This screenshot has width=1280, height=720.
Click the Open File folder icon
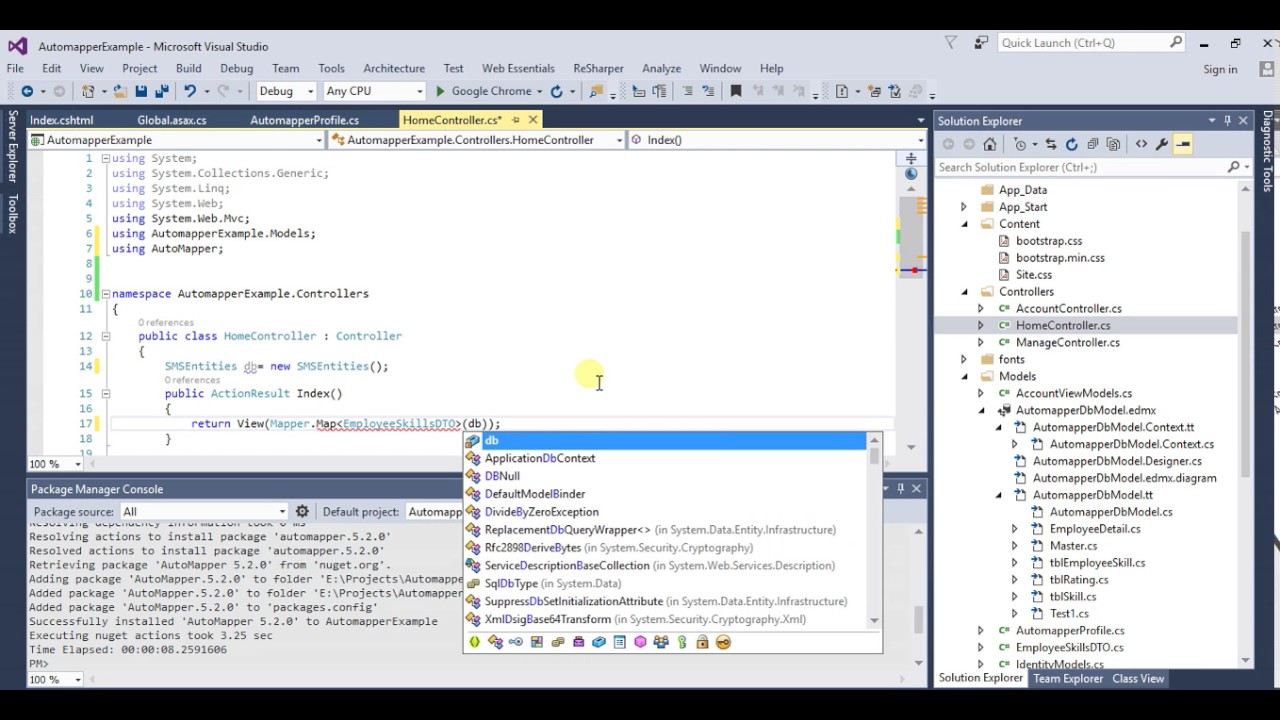pos(120,91)
